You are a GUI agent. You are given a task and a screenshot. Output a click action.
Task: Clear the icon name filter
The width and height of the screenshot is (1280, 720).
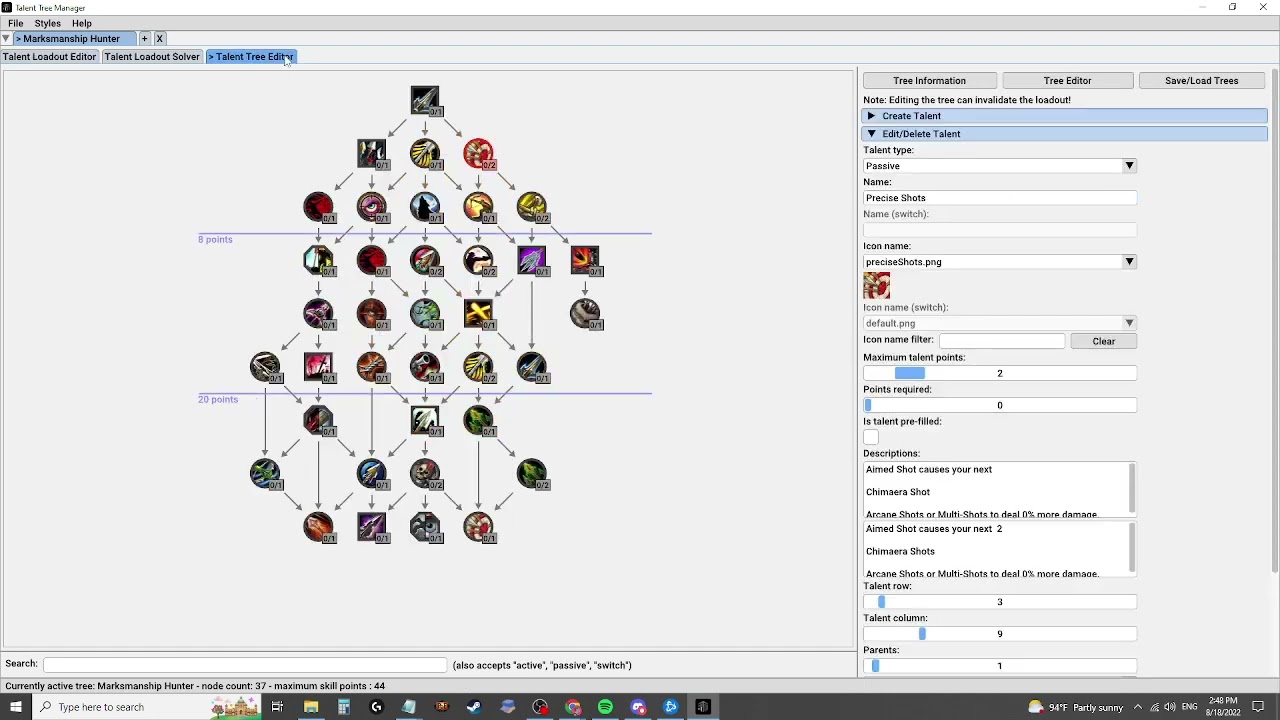[x=1103, y=342]
